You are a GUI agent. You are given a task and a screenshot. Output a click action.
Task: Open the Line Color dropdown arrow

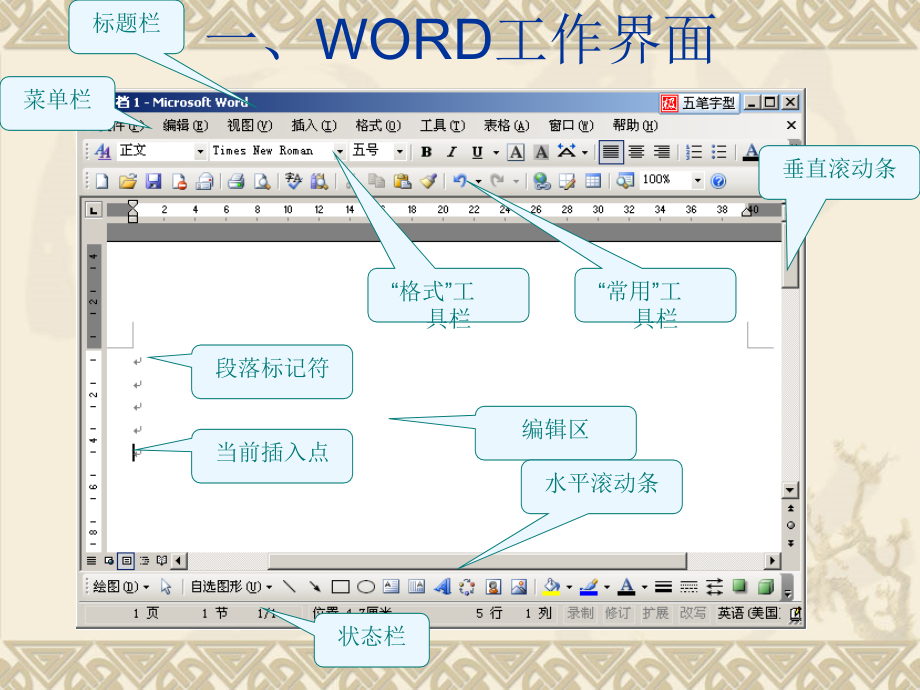(x=607, y=587)
